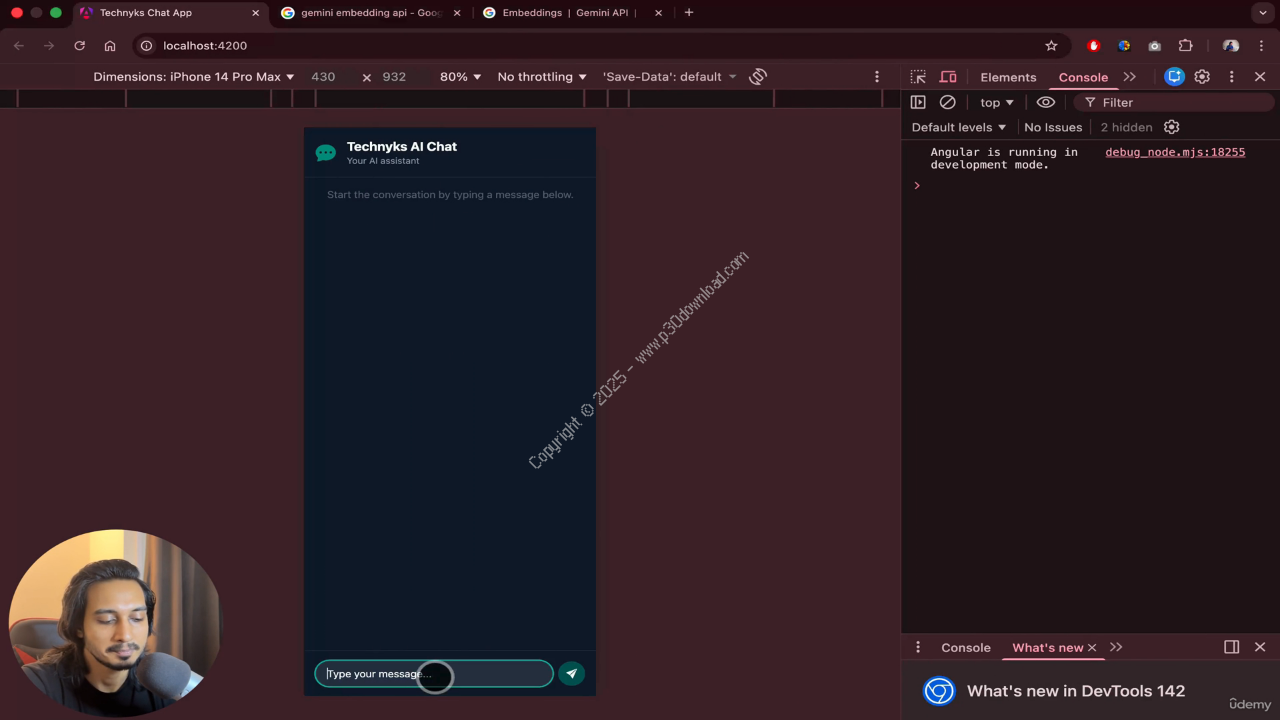Switch to the Embeddings Gemini API browser tab
Viewport: 1280px width, 720px height.
click(570, 13)
